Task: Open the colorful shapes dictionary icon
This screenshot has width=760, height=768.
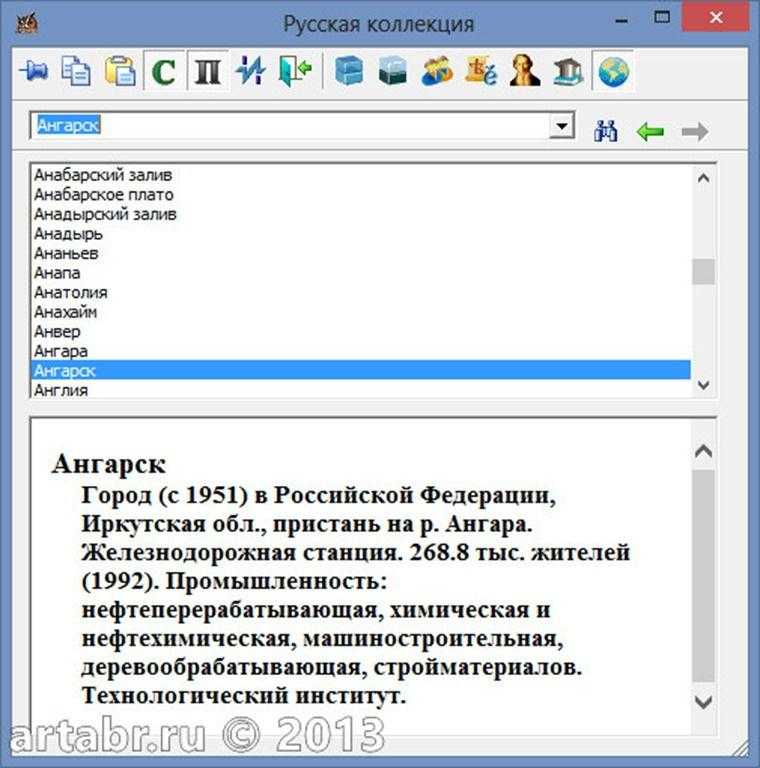Action: pyautogui.click(x=437, y=71)
